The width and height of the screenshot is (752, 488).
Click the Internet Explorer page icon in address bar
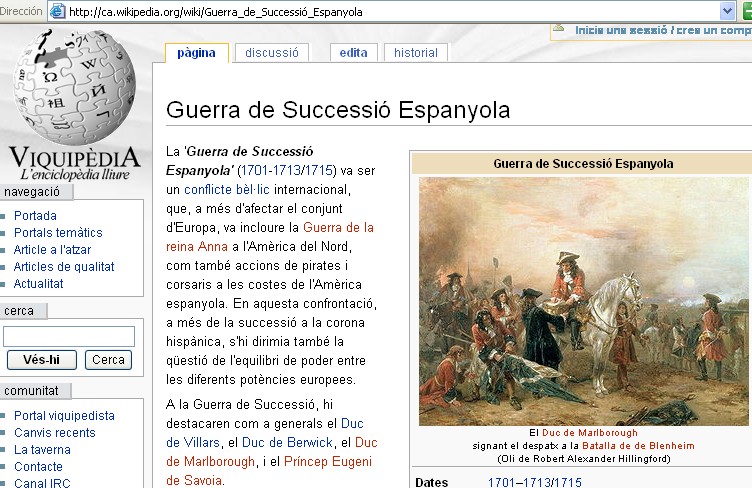pyautogui.click(x=58, y=11)
